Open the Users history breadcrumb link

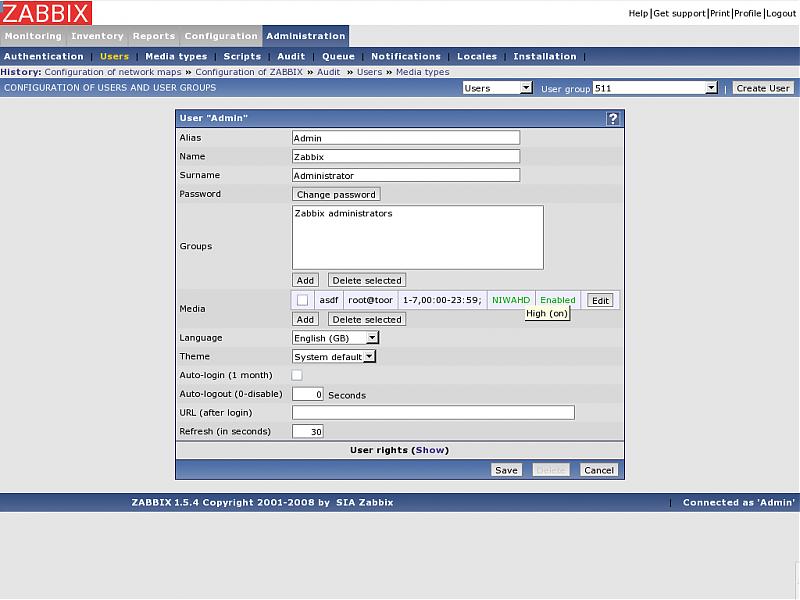click(x=369, y=72)
